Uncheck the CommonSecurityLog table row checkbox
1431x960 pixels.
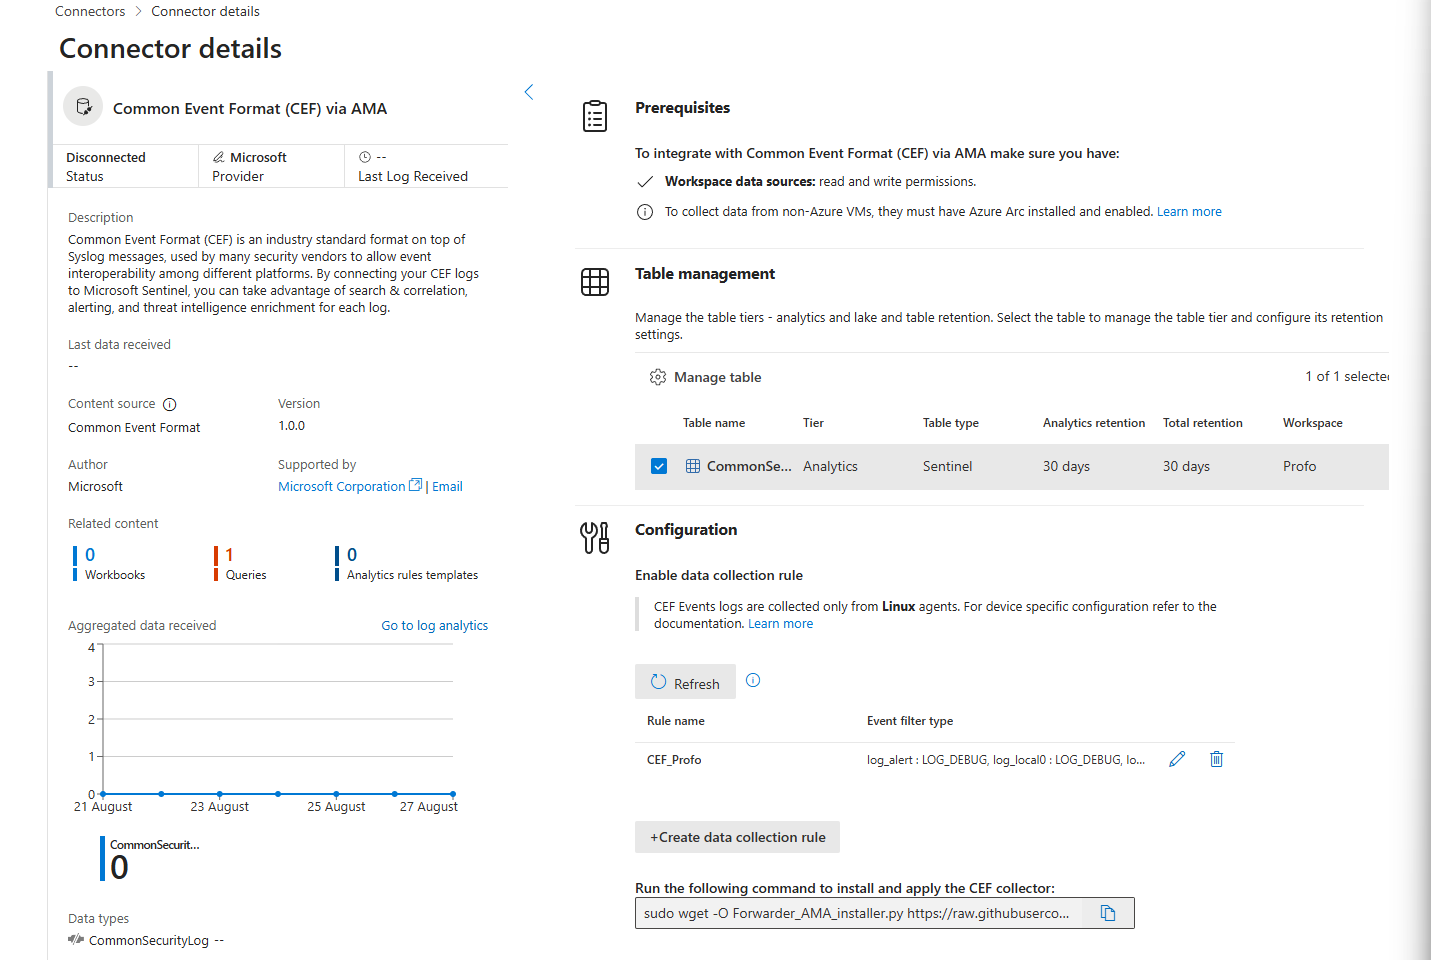point(659,466)
